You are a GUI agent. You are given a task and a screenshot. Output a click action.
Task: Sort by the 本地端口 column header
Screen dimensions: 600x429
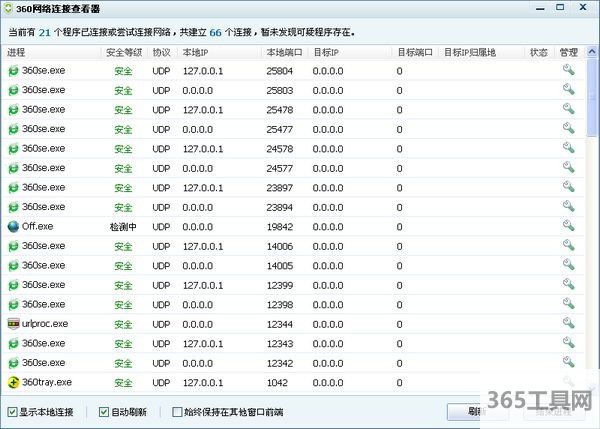285,51
